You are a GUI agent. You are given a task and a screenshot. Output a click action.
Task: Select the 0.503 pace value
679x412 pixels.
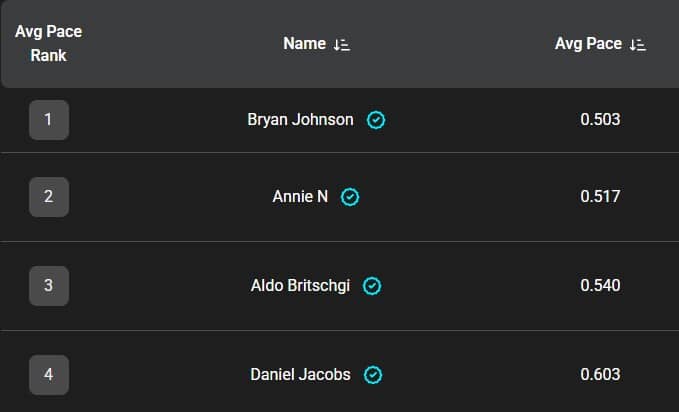pyautogui.click(x=600, y=120)
